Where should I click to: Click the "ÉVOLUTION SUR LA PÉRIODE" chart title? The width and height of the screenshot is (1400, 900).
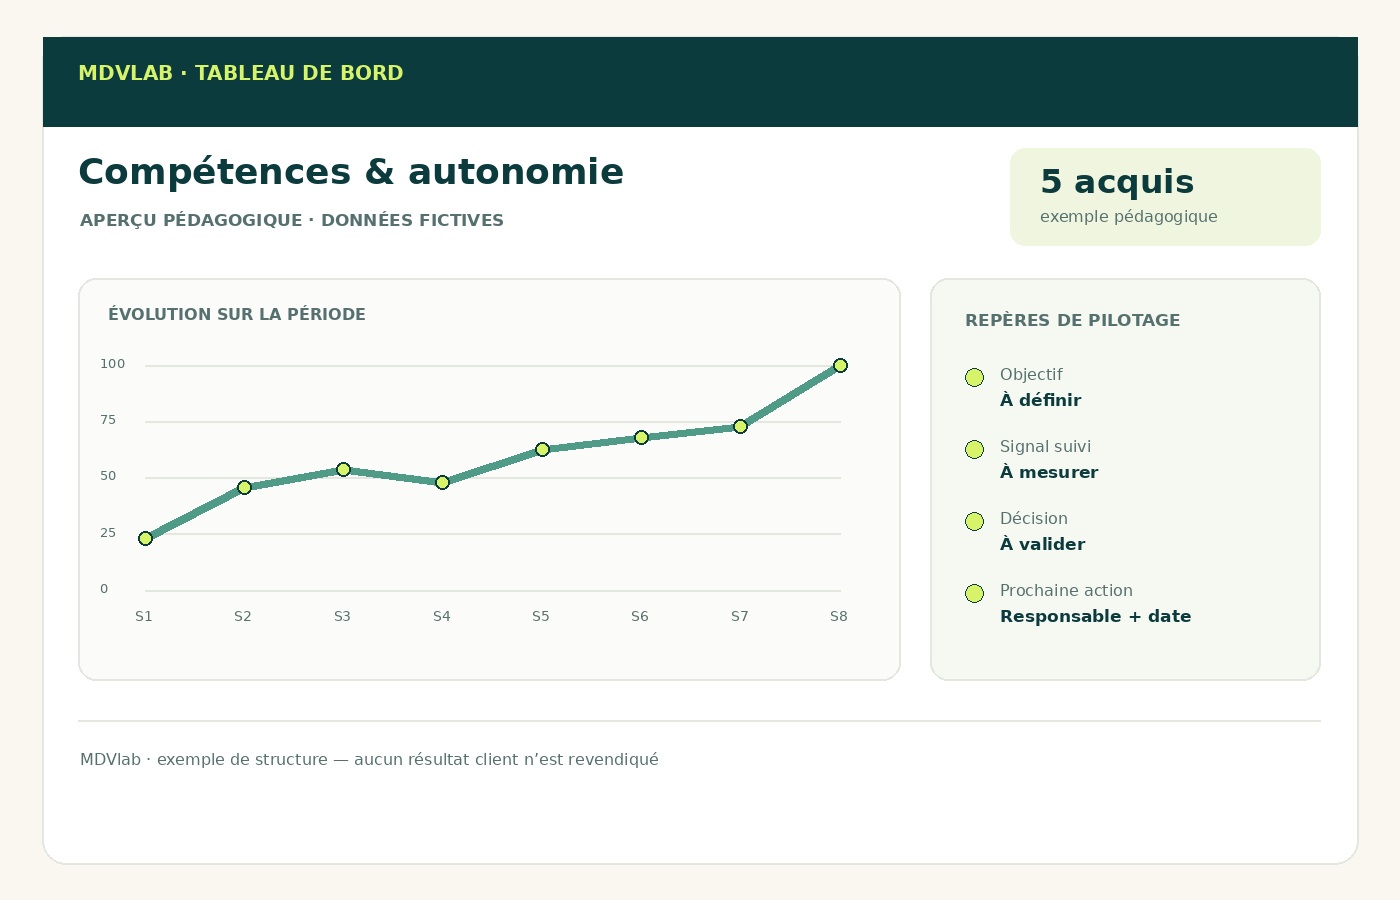click(x=237, y=314)
